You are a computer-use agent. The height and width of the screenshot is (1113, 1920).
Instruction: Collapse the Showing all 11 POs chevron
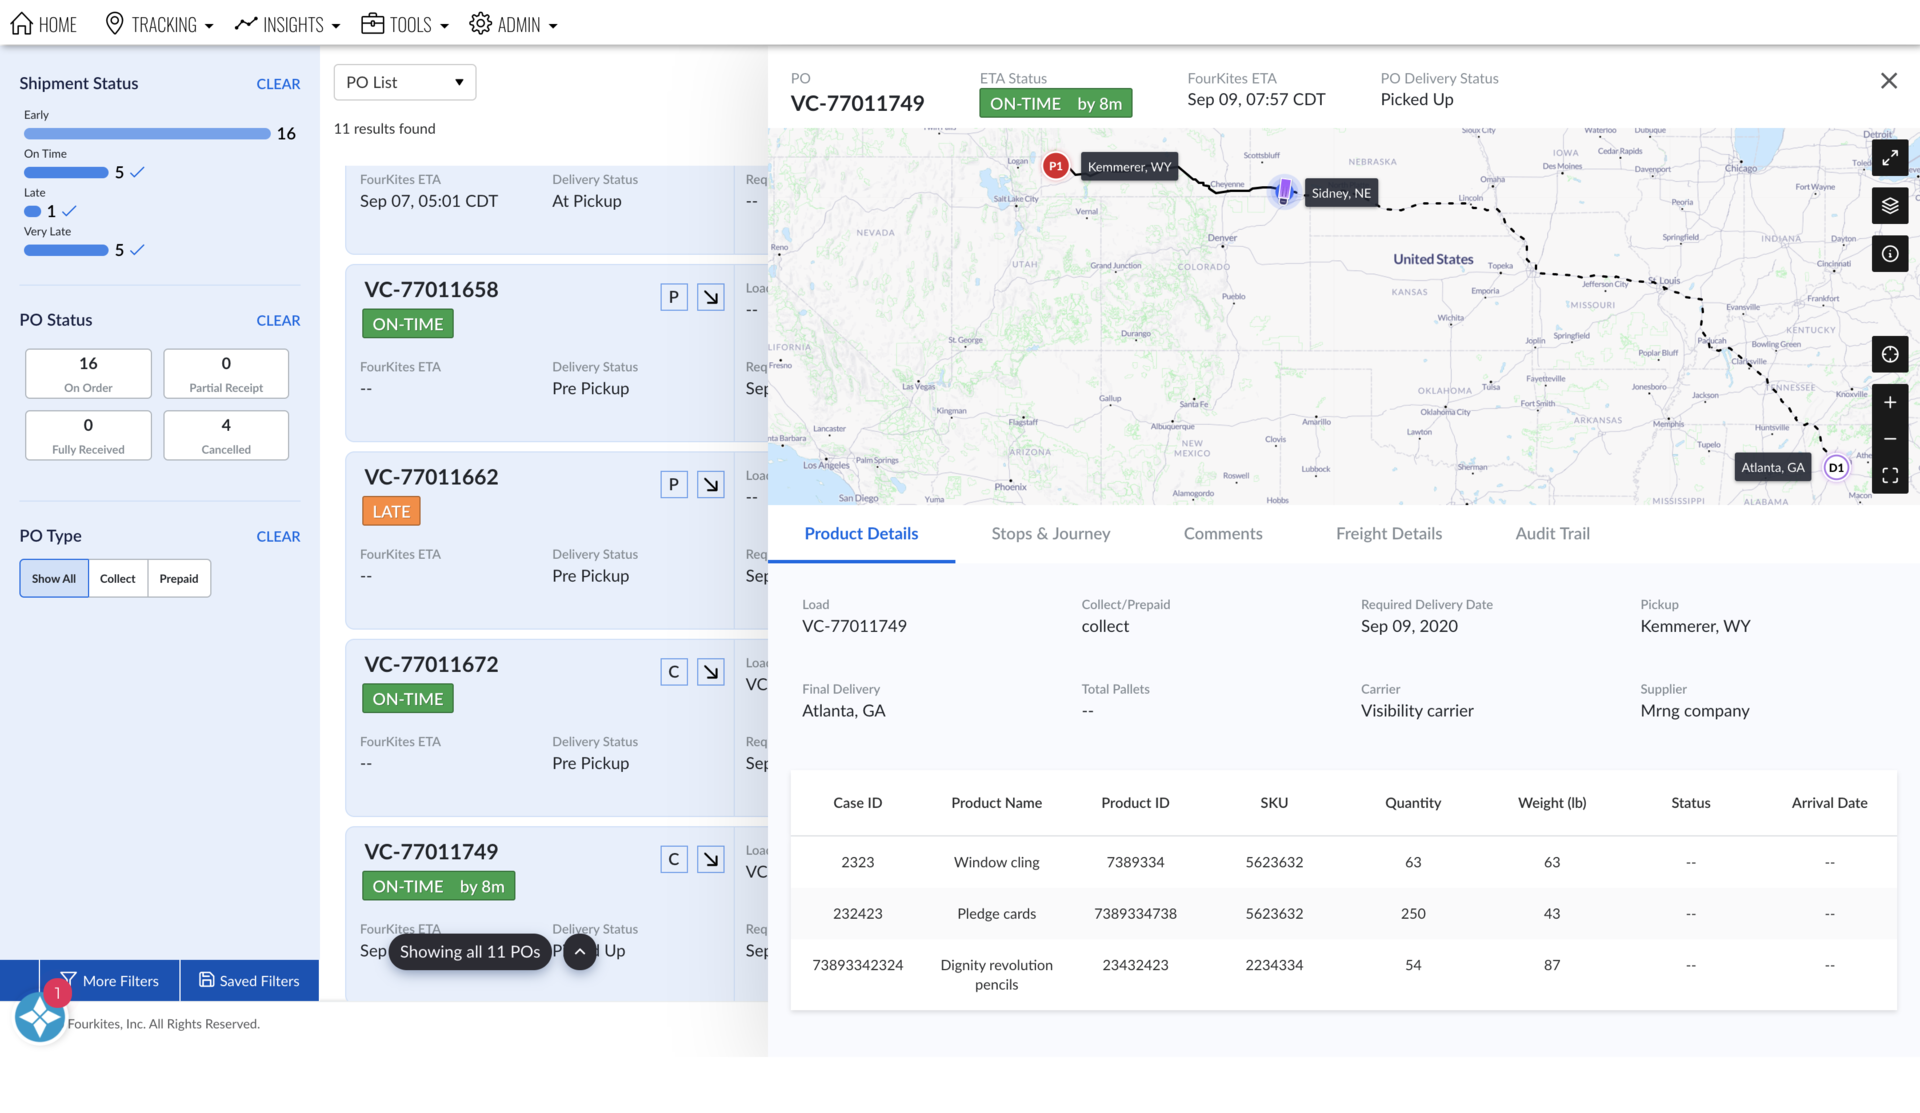tap(580, 952)
